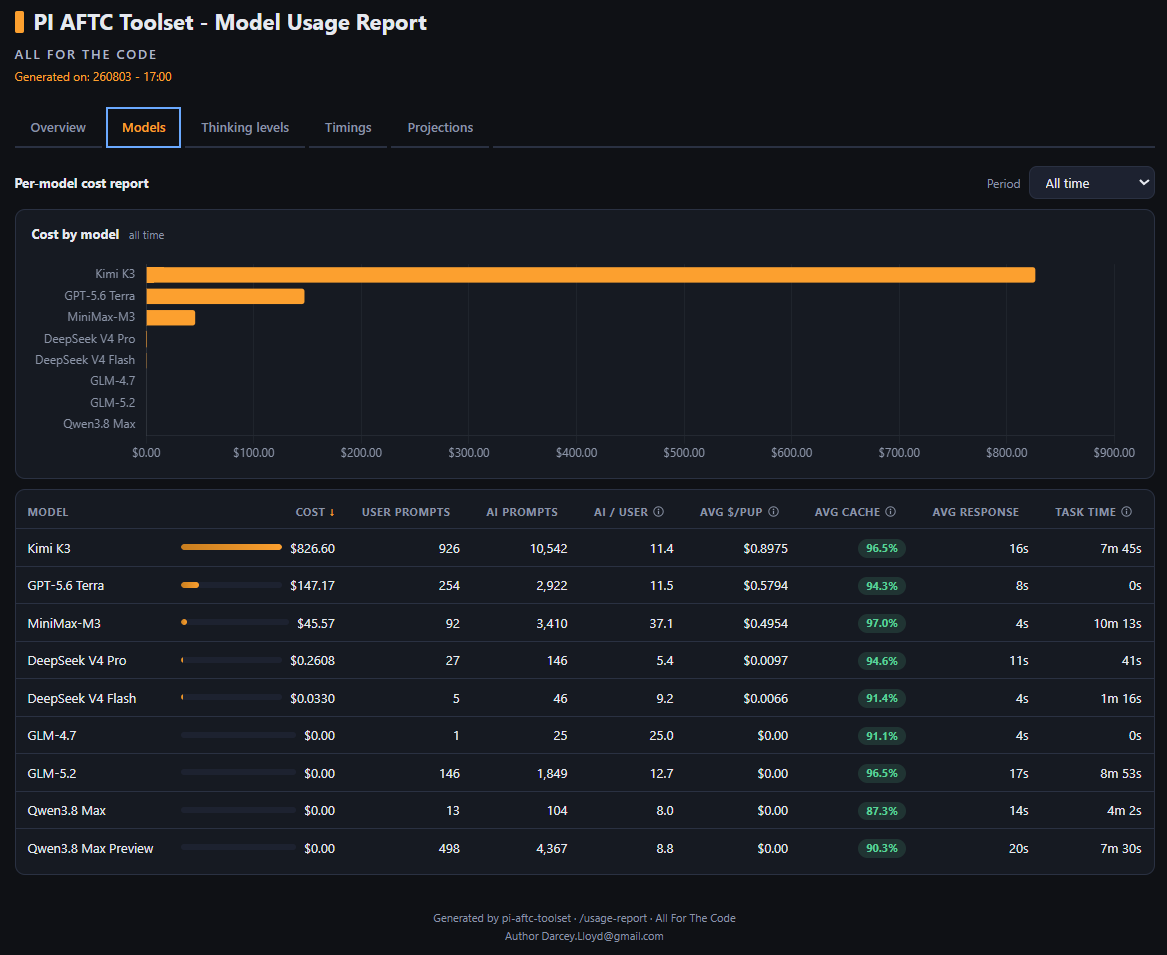The image size is (1167, 955).
Task: Open the Projections tab
Action: 440,127
